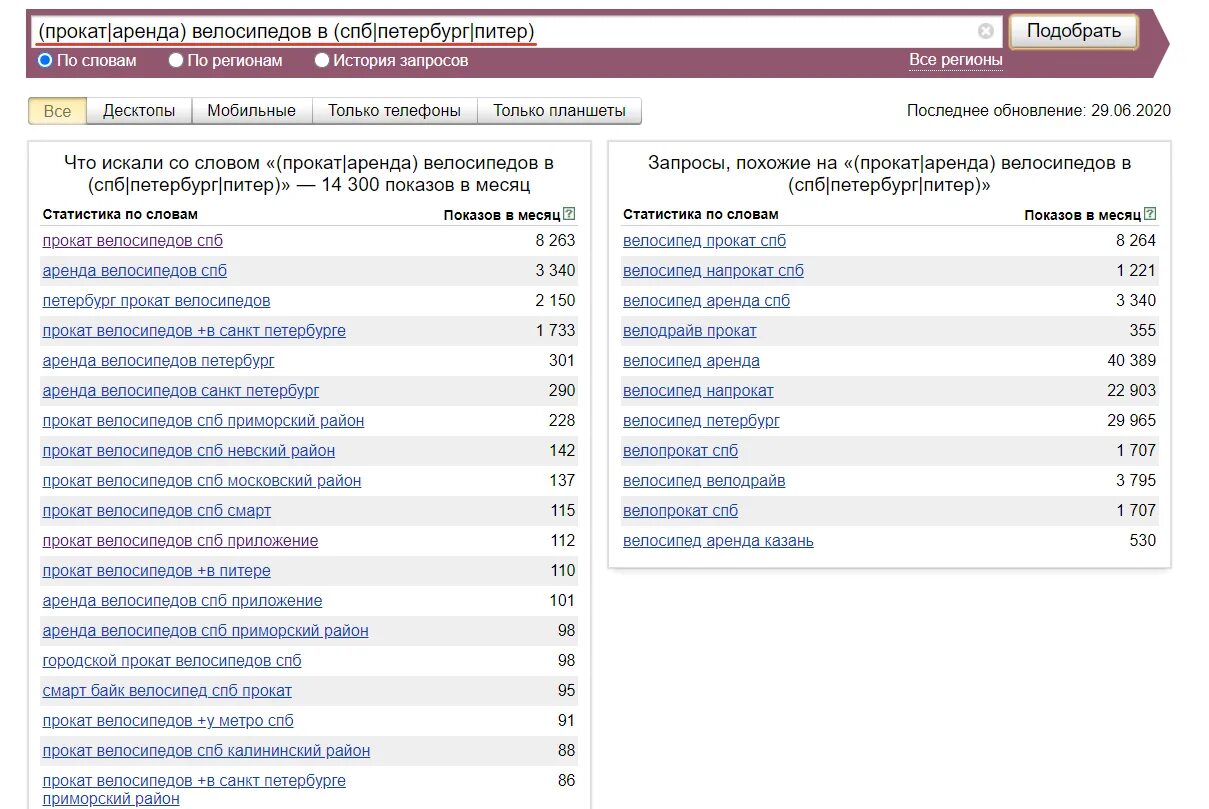Open 'велосипед напрокат' similar query
The width and height of the screenshot is (1209, 809).
(x=698, y=391)
